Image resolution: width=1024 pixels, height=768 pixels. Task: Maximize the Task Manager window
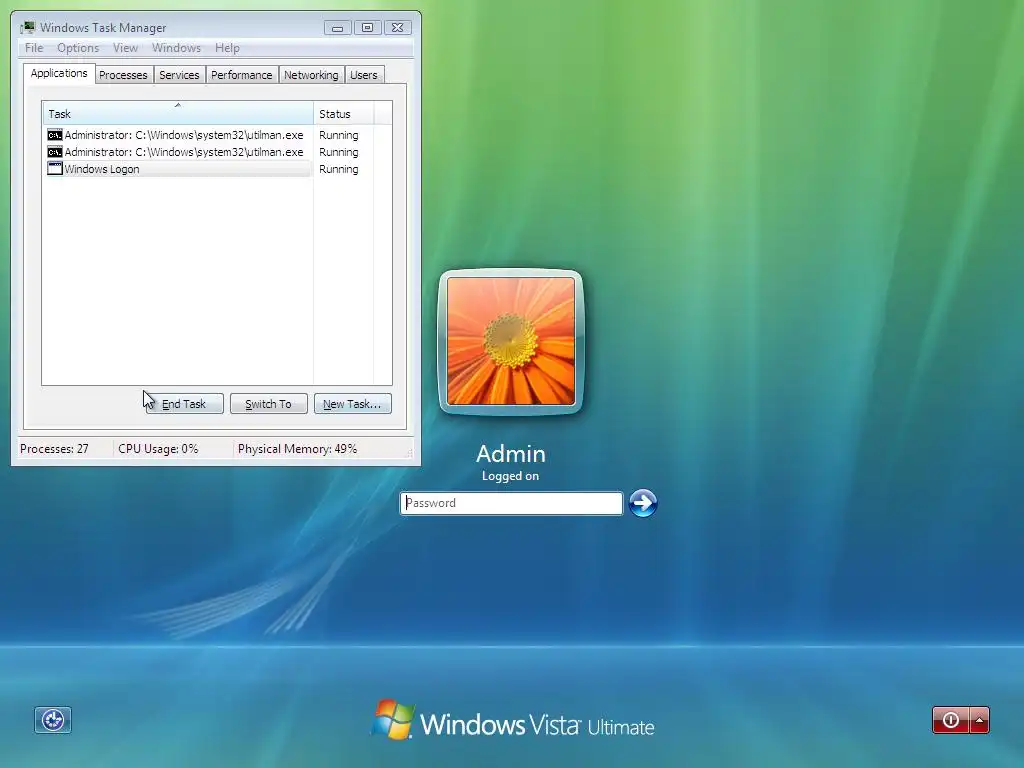[367, 27]
